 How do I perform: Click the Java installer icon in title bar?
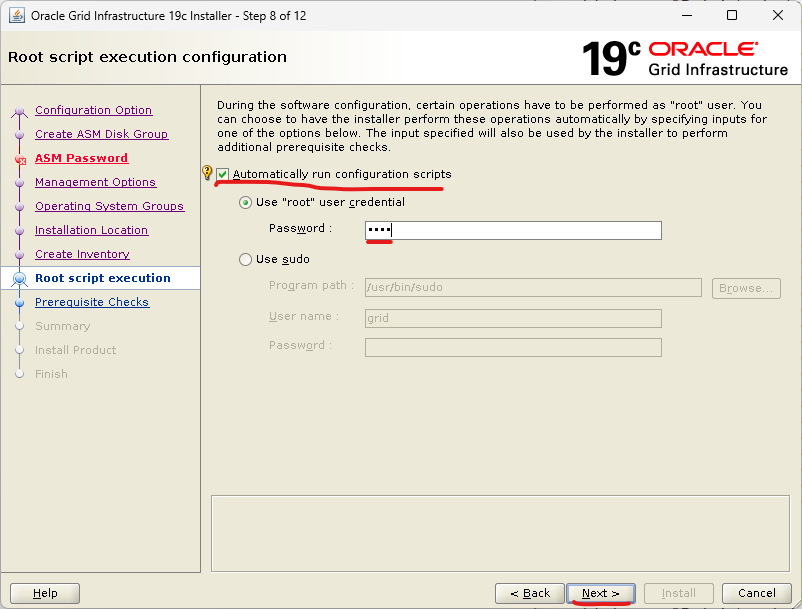17,16
